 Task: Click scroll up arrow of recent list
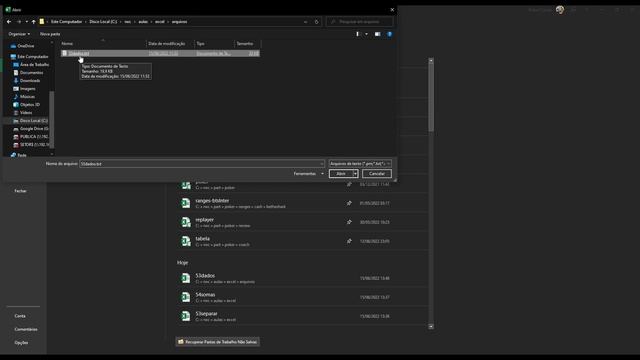click(x=431, y=60)
